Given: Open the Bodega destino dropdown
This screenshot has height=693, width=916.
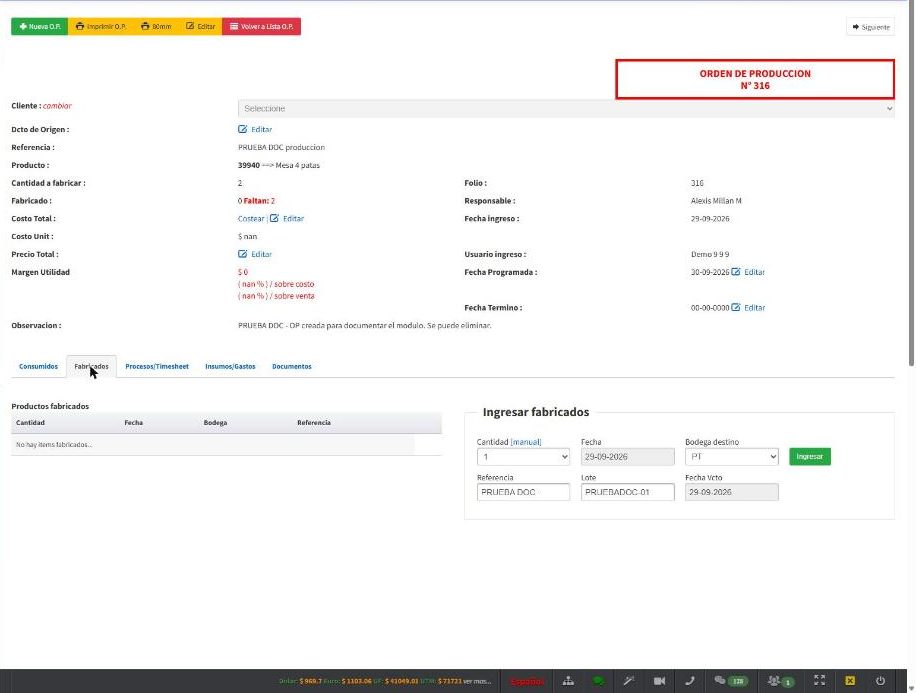Looking at the screenshot, I should point(732,457).
